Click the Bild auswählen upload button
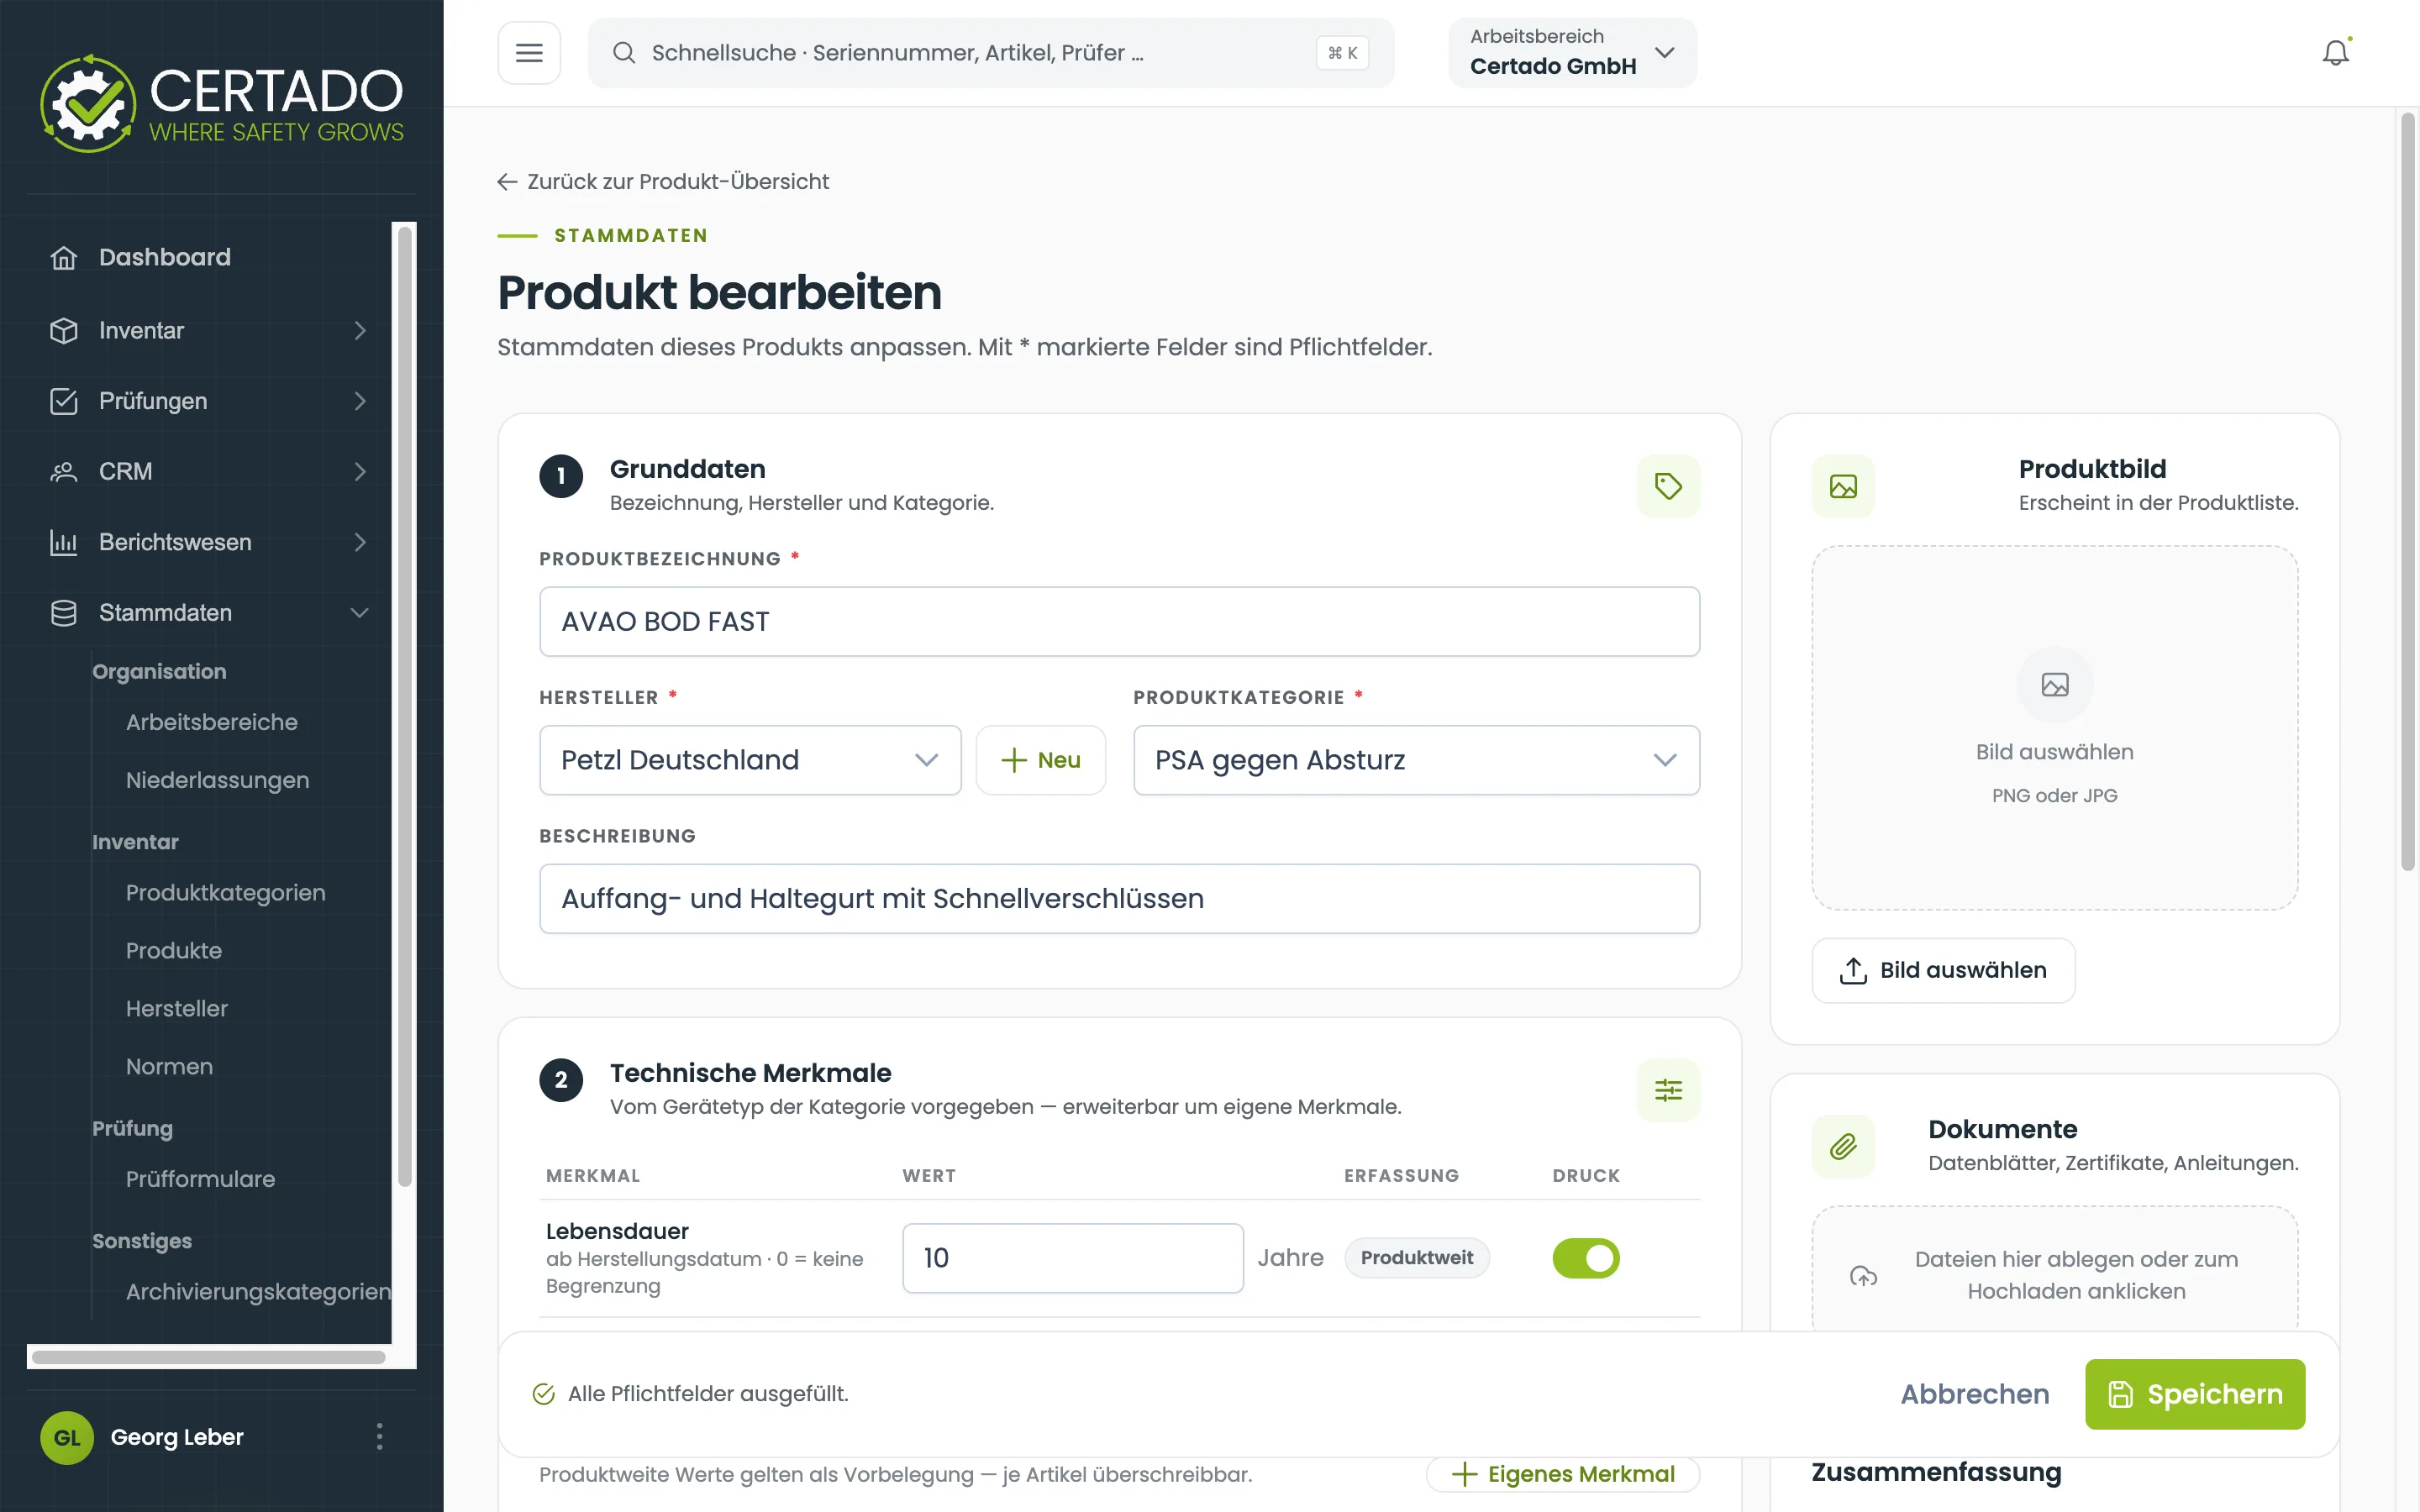 pos(1943,970)
